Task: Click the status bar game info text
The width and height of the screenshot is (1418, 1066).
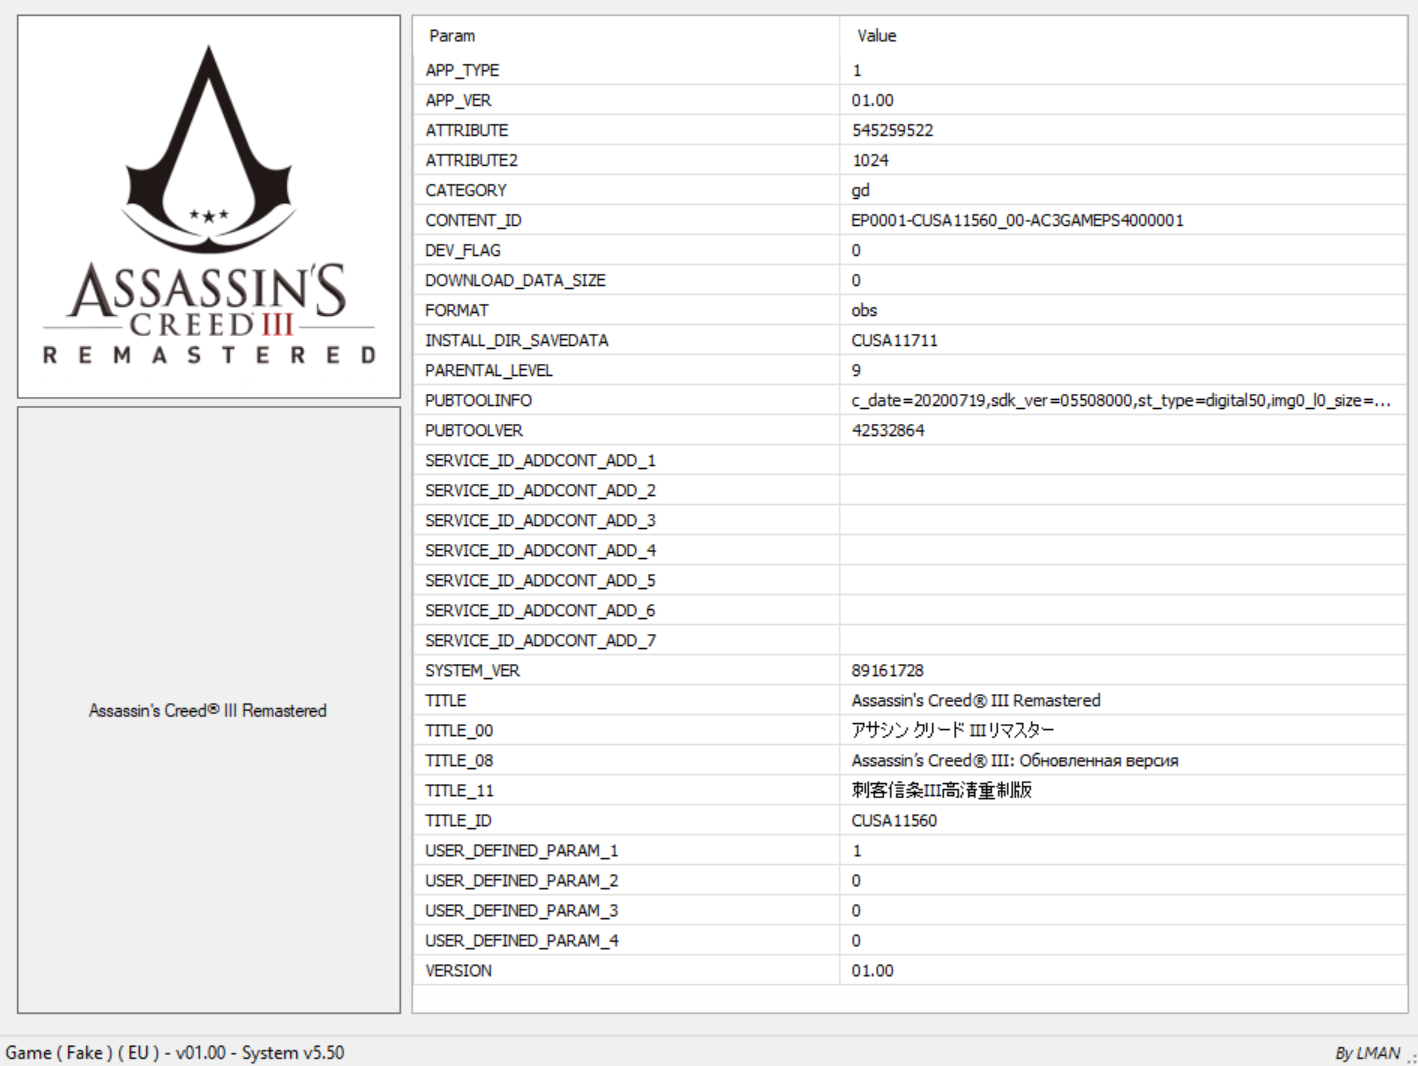Action: click(x=175, y=1053)
